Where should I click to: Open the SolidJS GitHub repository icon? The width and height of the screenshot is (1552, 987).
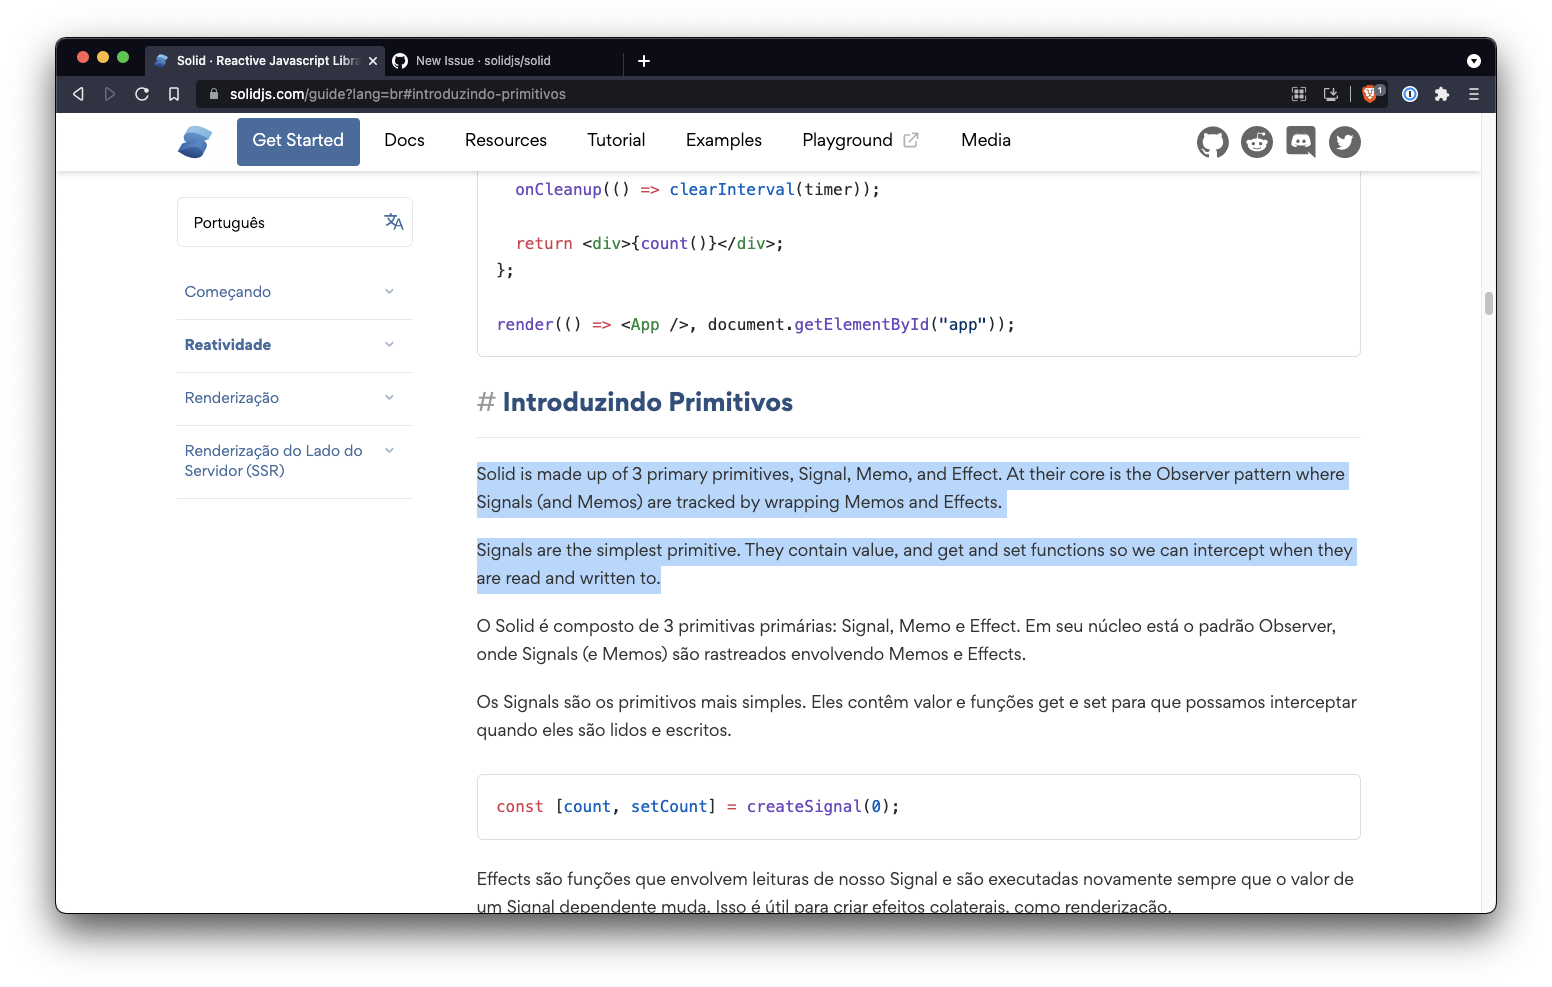click(x=1212, y=142)
